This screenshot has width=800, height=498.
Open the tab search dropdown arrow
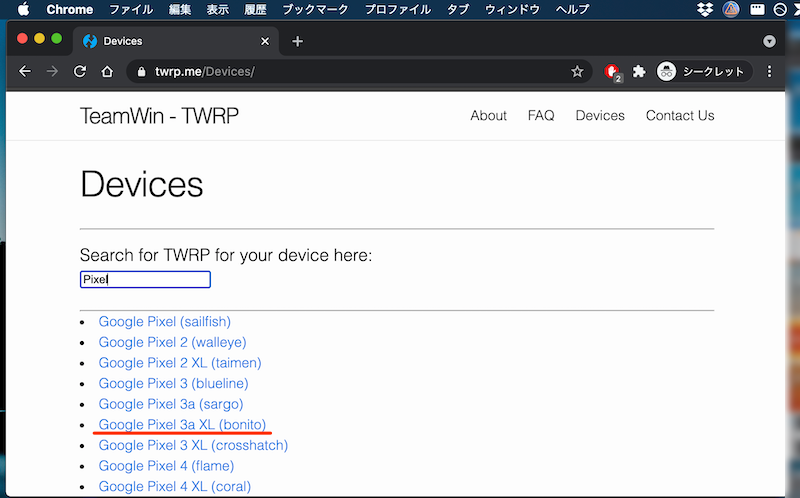[x=769, y=41]
